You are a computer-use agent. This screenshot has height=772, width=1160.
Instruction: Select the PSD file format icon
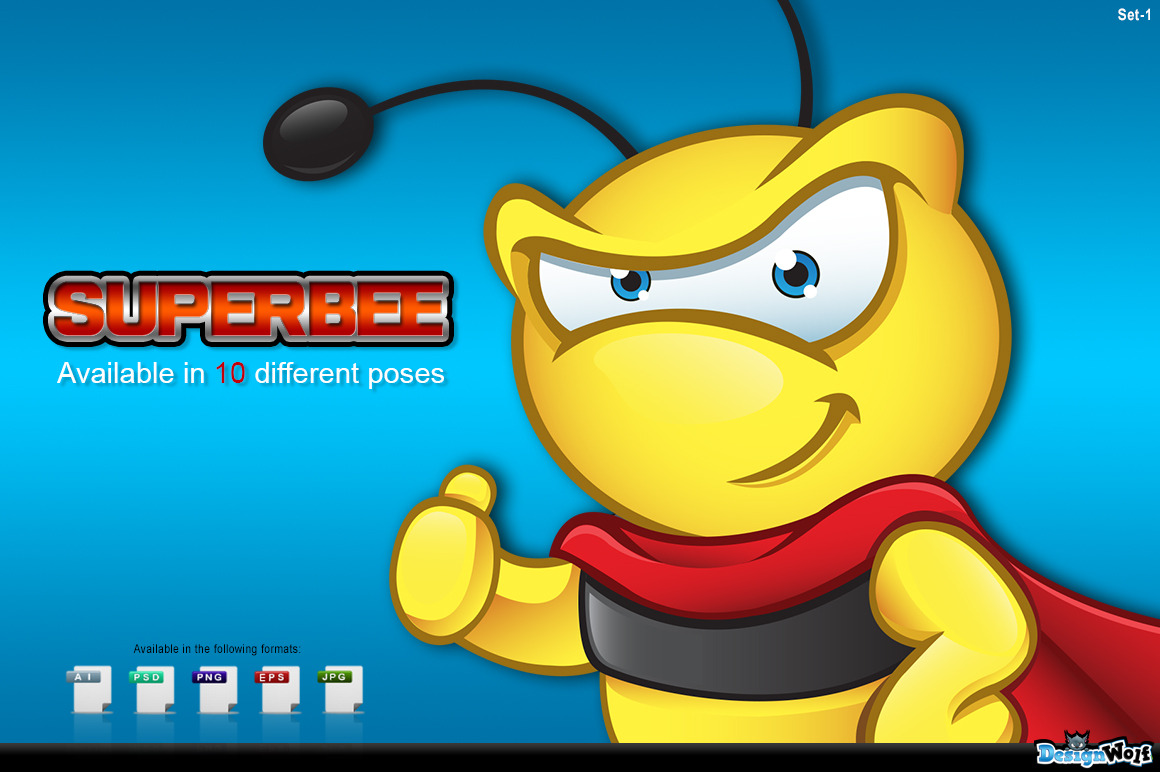click(151, 690)
